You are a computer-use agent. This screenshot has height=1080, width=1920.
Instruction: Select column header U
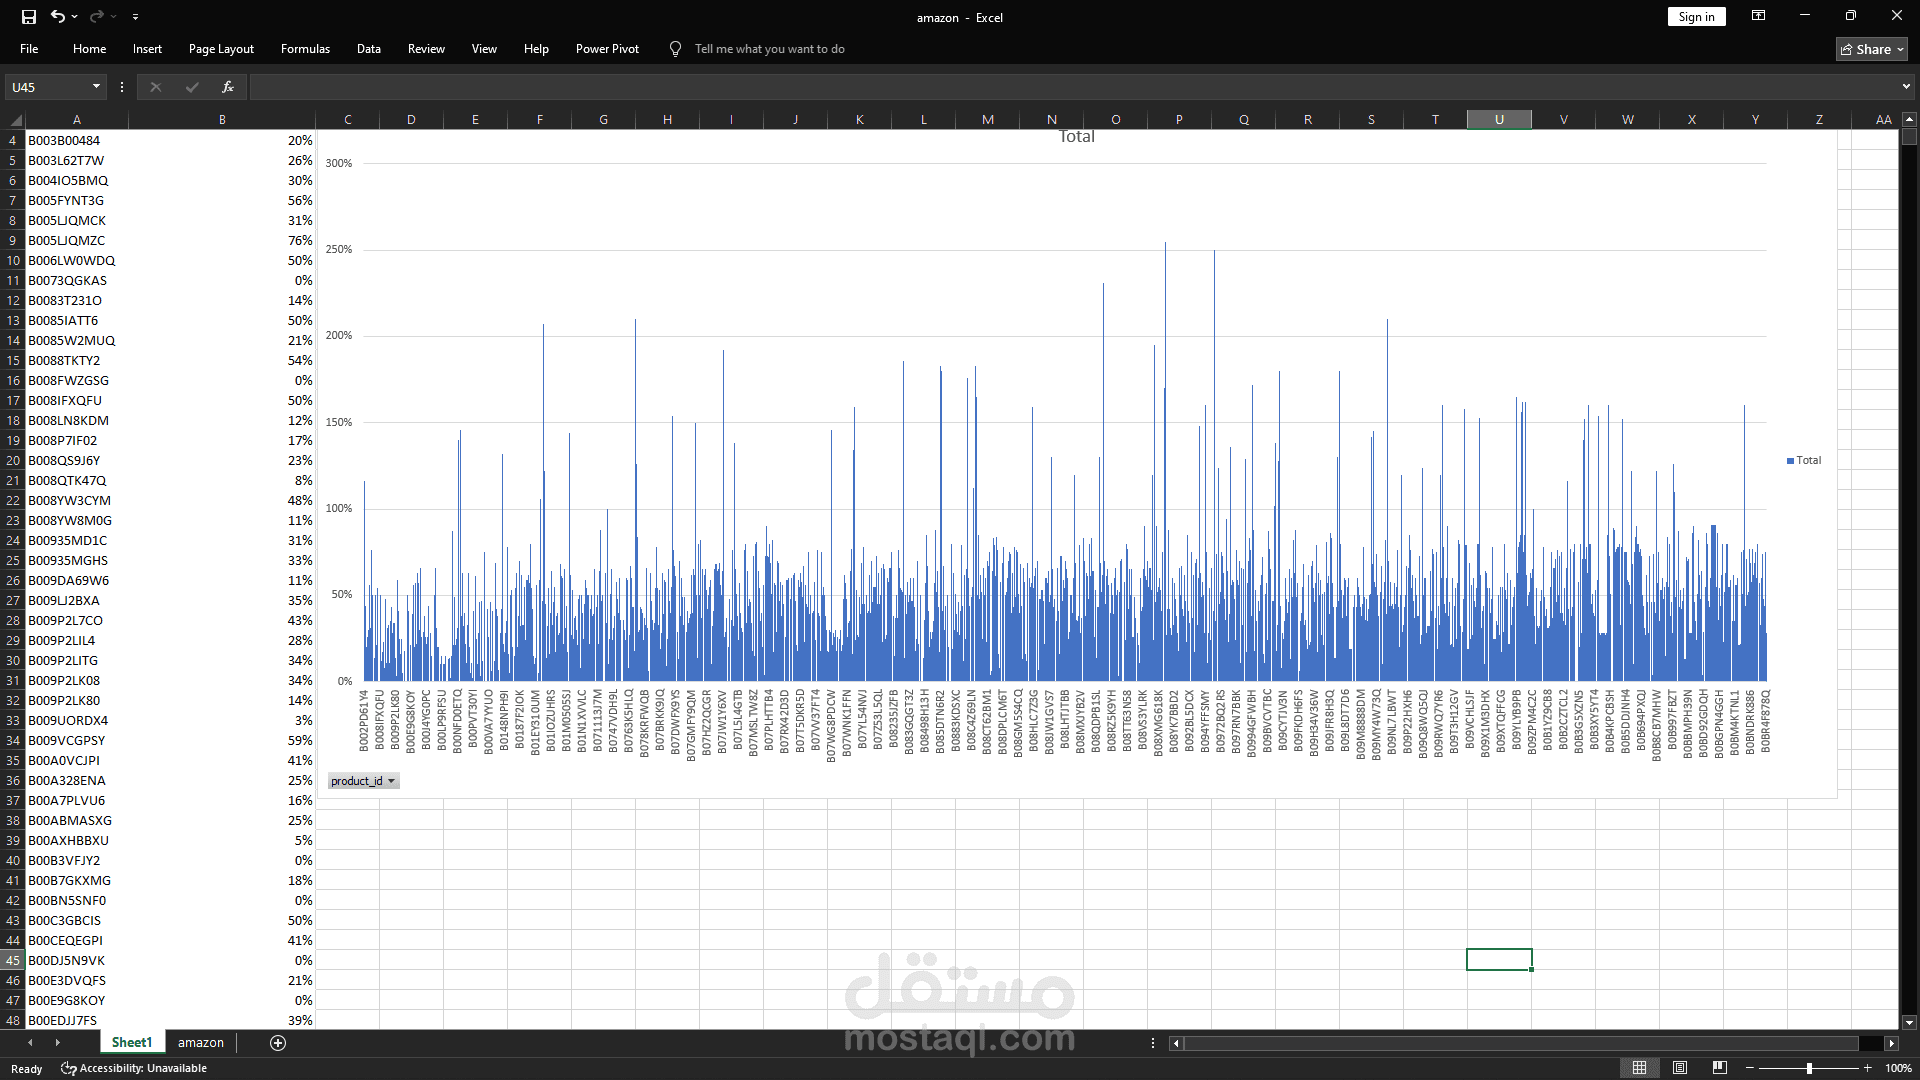[1499, 119]
